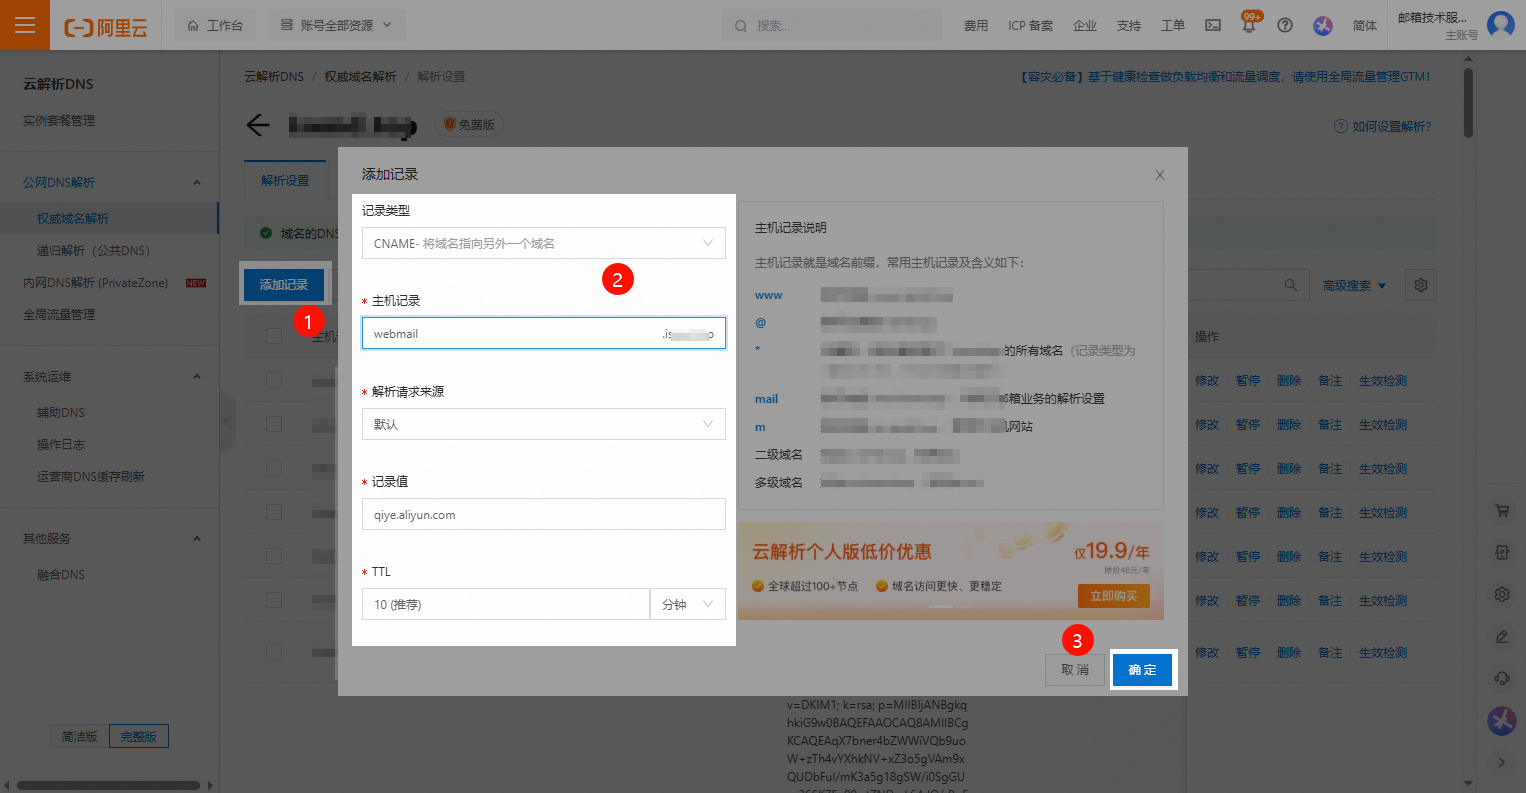Click the 确定 confirm button
1526x793 pixels.
click(1142, 670)
